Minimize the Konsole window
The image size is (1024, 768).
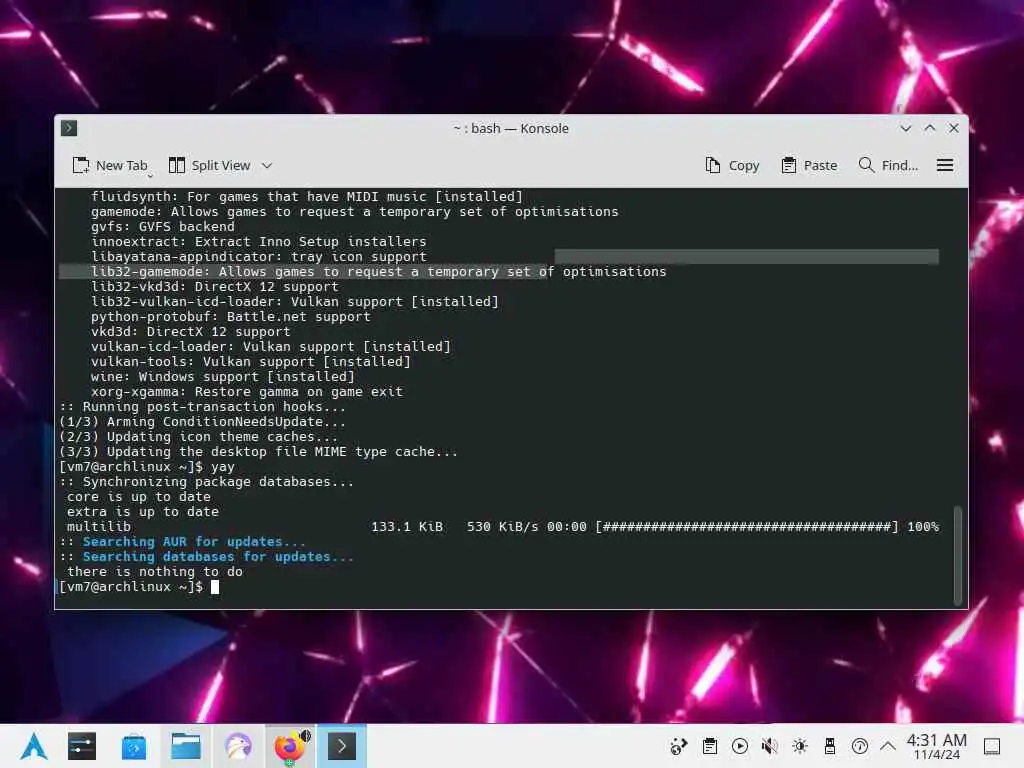coord(906,129)
